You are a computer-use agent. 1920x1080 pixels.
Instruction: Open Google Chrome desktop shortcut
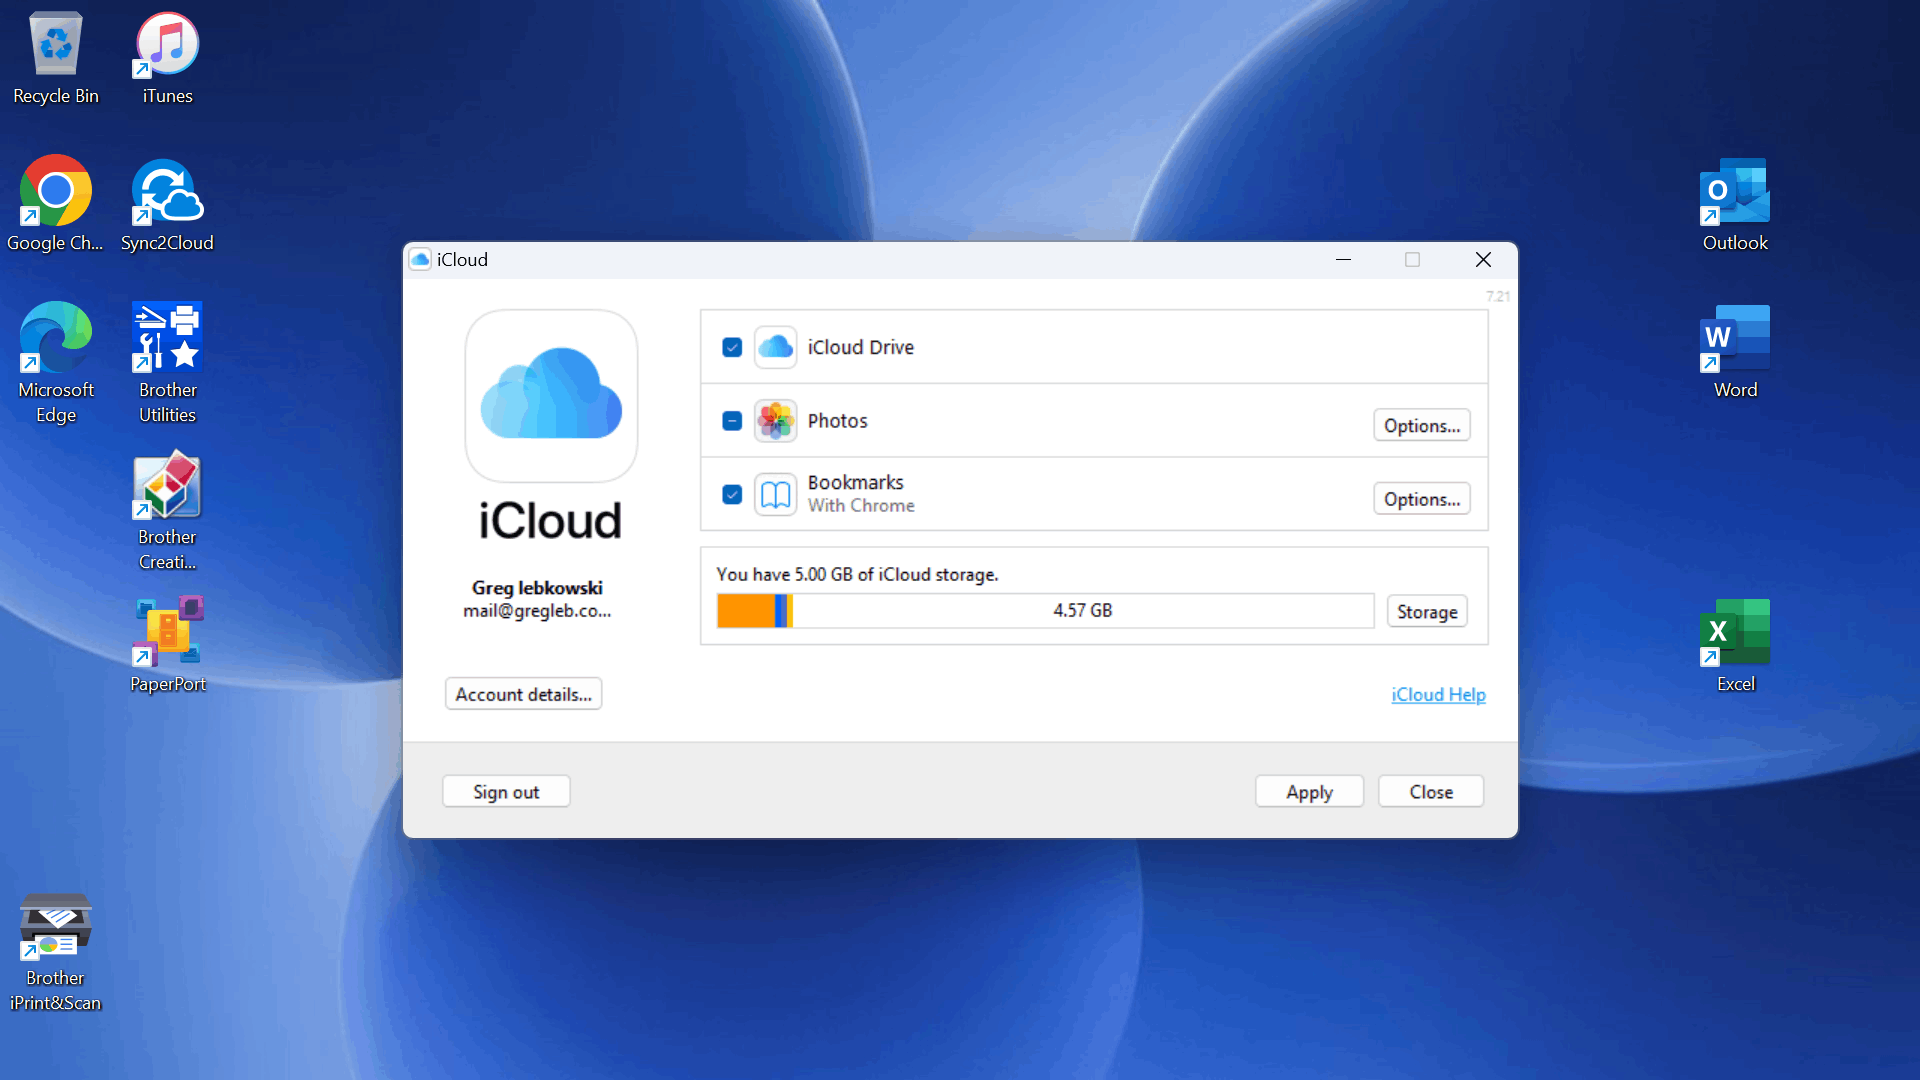(55, 205)
